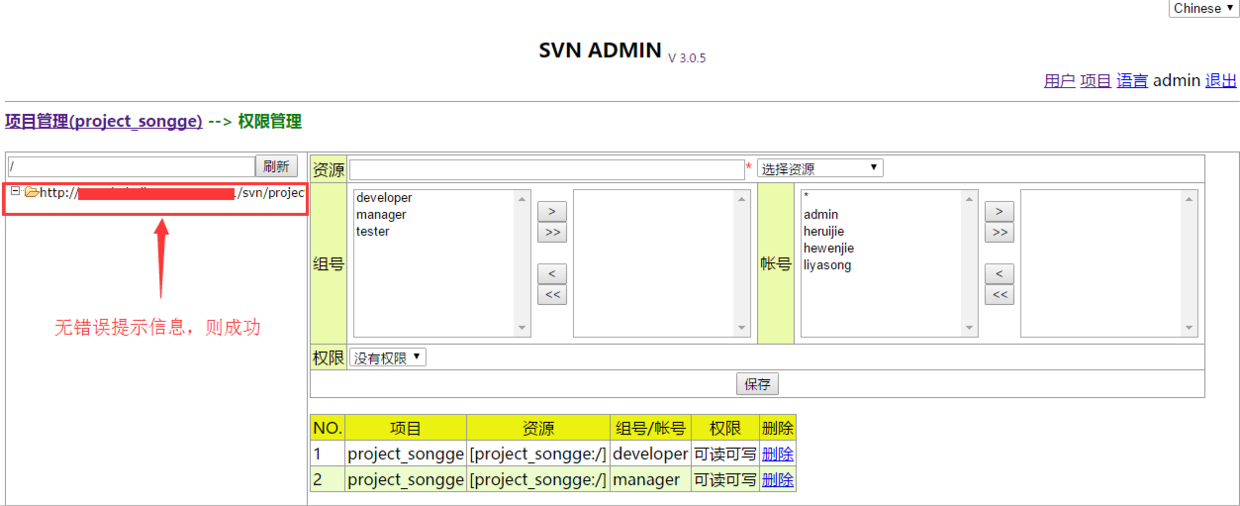The height and width of the screenshot is (506, 1240).
Task: Select heruijie in the account list
Action: [824, 231]
